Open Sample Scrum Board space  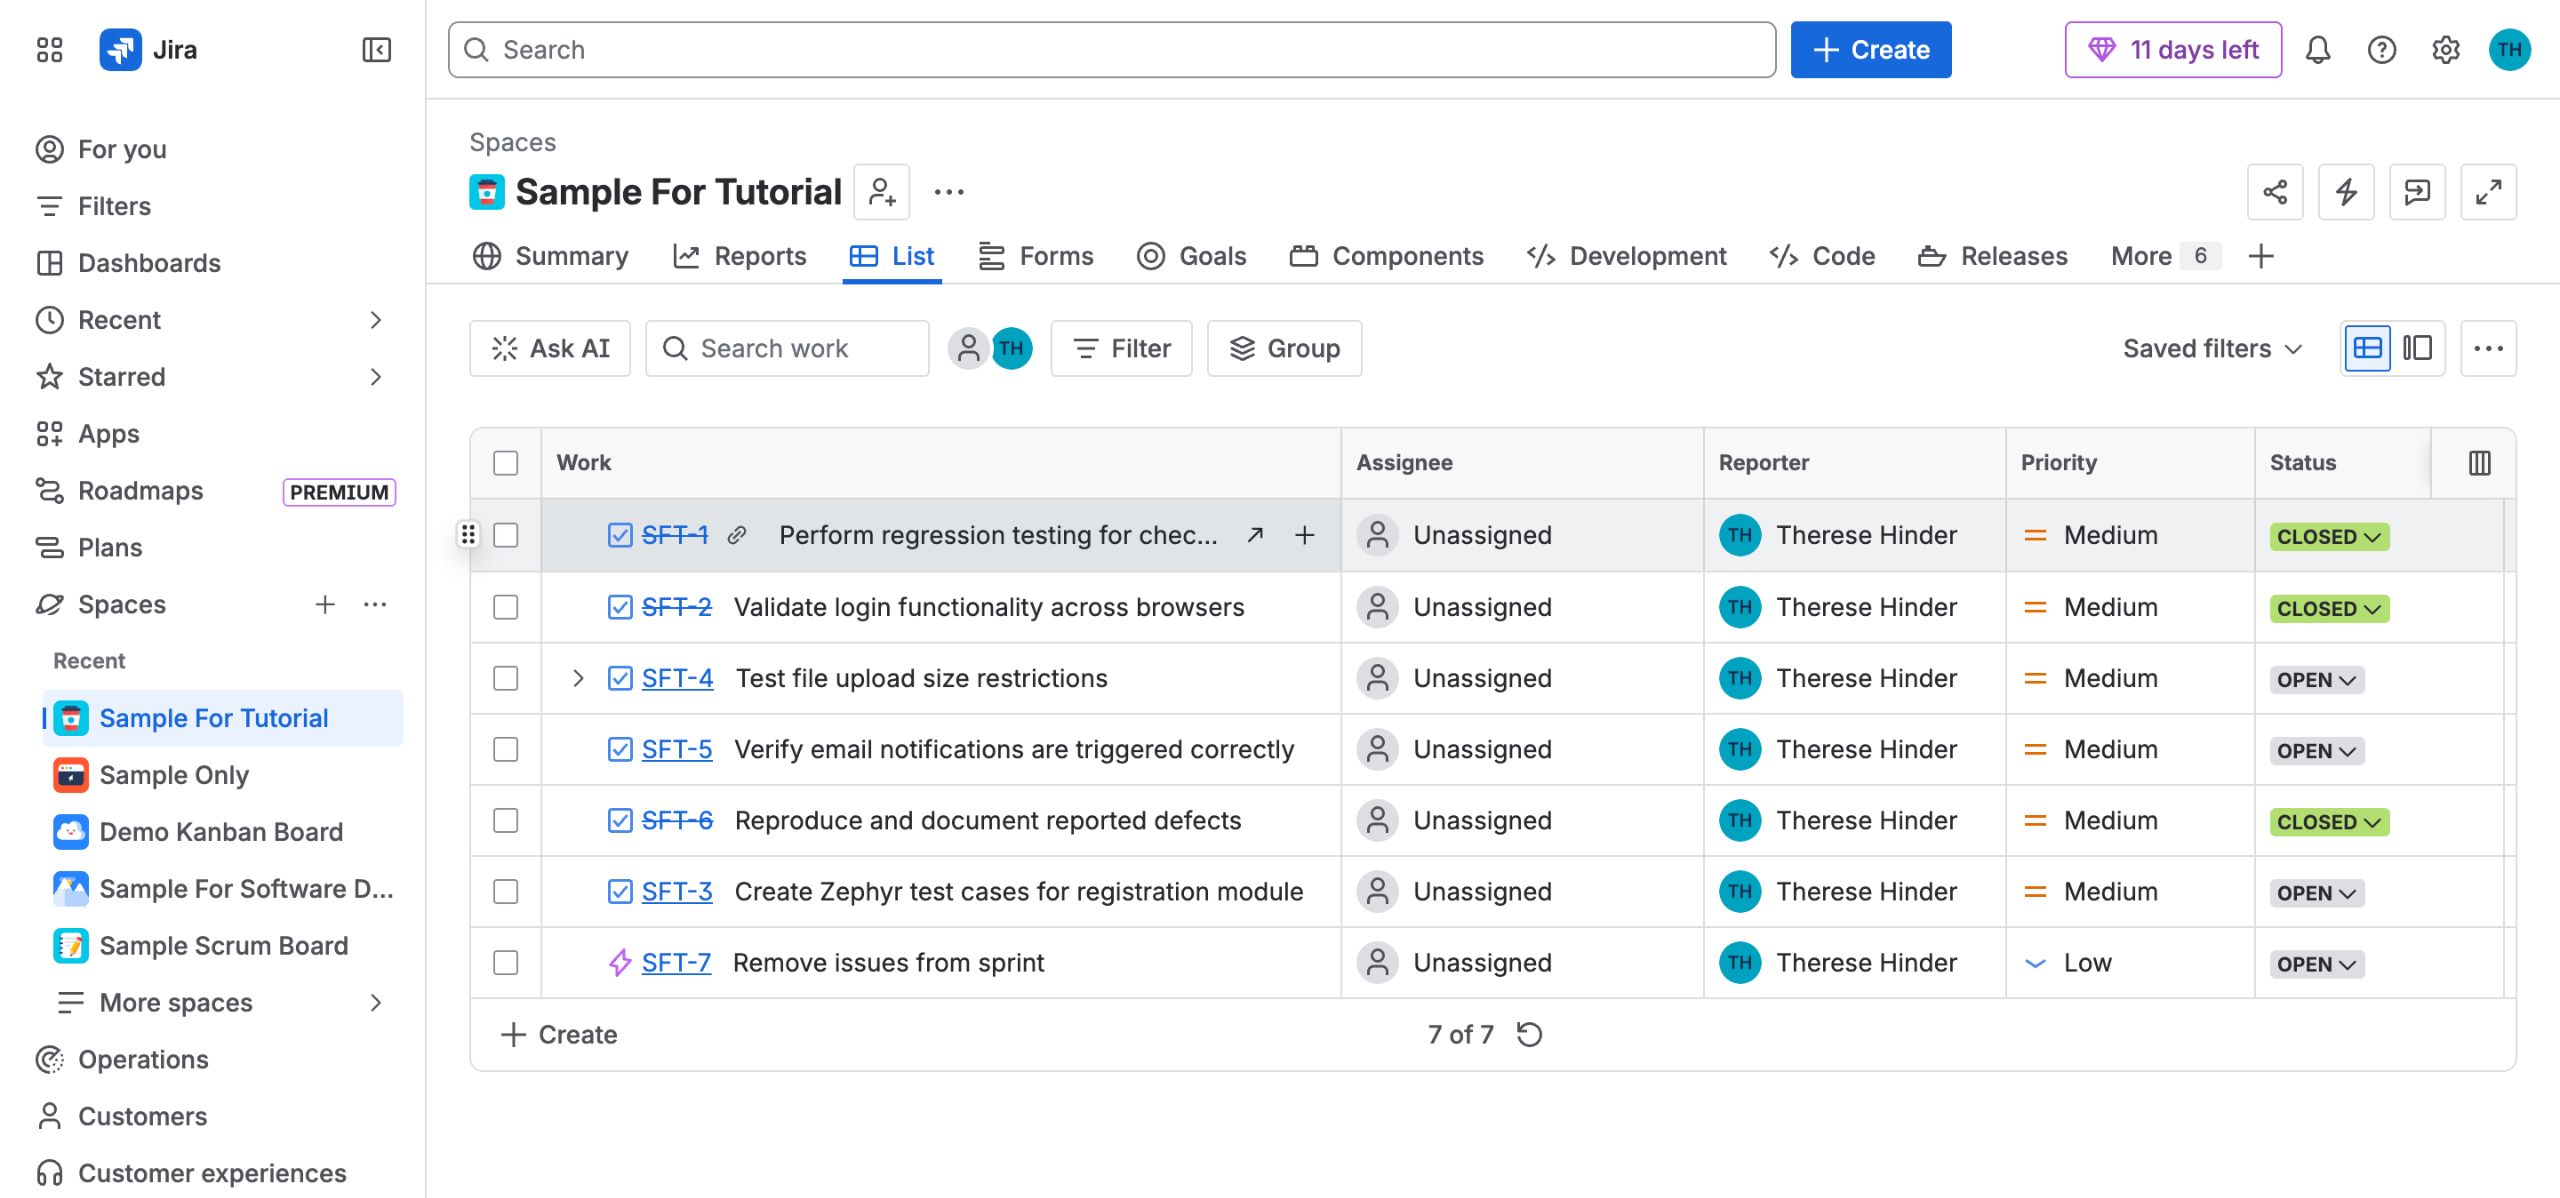(x=222, y=945)
